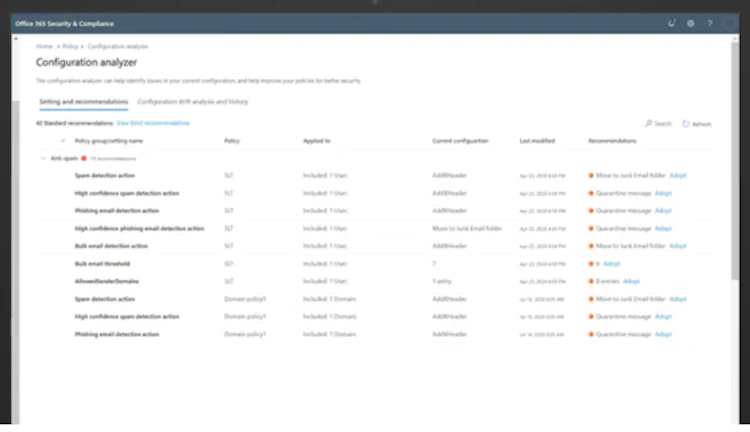Click orange warning dot on Bulk email threshold
The width and height of the screenshot is (750, 432).
[592, 263]
